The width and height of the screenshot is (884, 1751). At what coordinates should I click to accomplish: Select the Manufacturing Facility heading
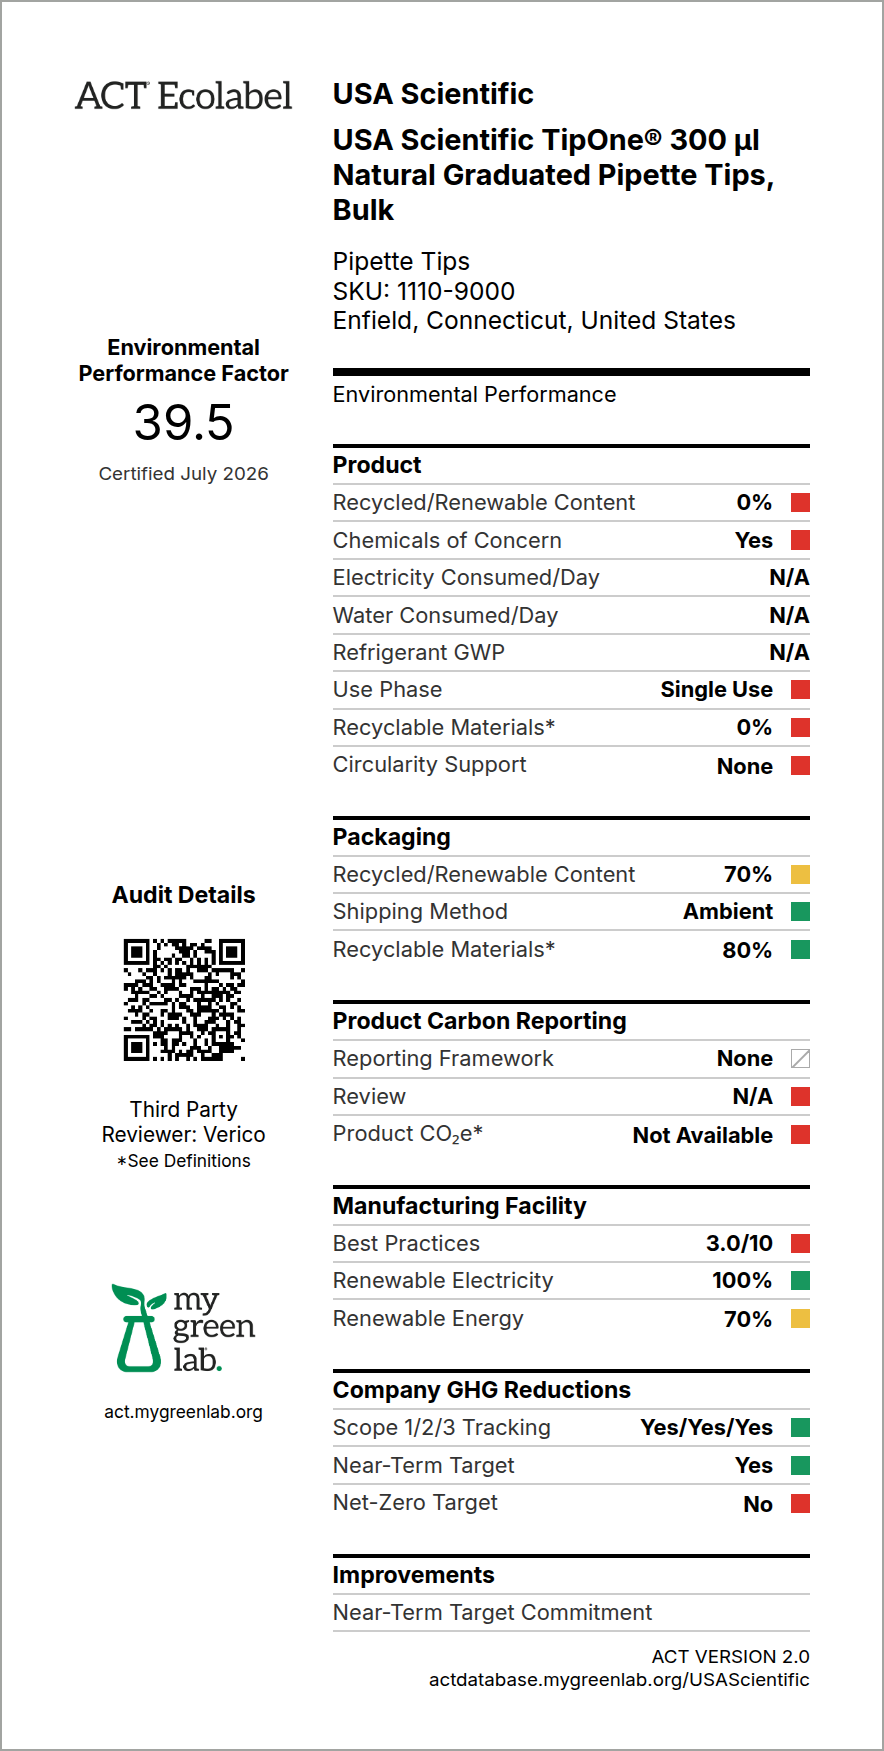tap(459, 1206)
